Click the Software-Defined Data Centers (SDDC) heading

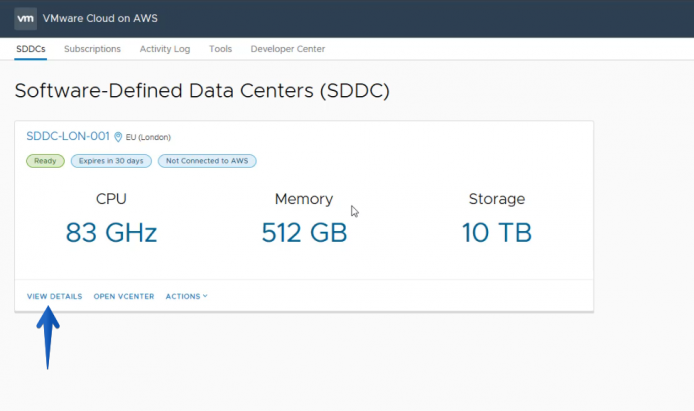[x=202, y=91]
